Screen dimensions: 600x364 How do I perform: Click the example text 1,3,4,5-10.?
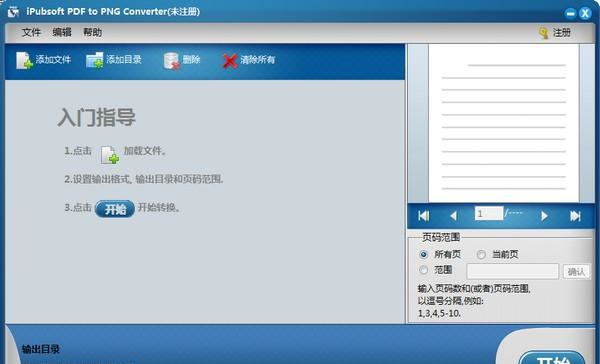pos(439,313)
